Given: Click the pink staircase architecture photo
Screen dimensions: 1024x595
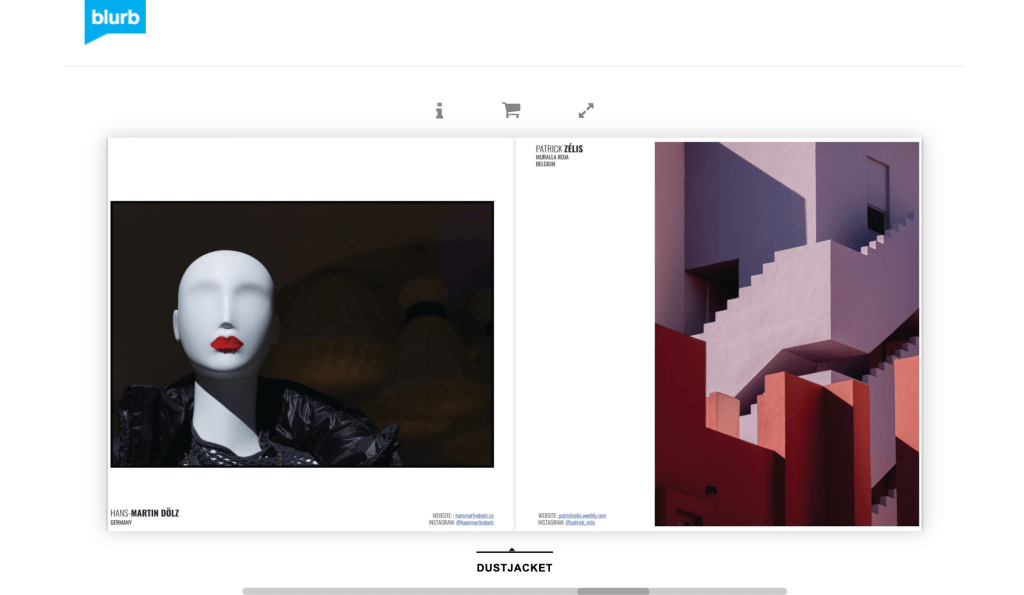Looking at the screenshot, I should tap(786, 334).
